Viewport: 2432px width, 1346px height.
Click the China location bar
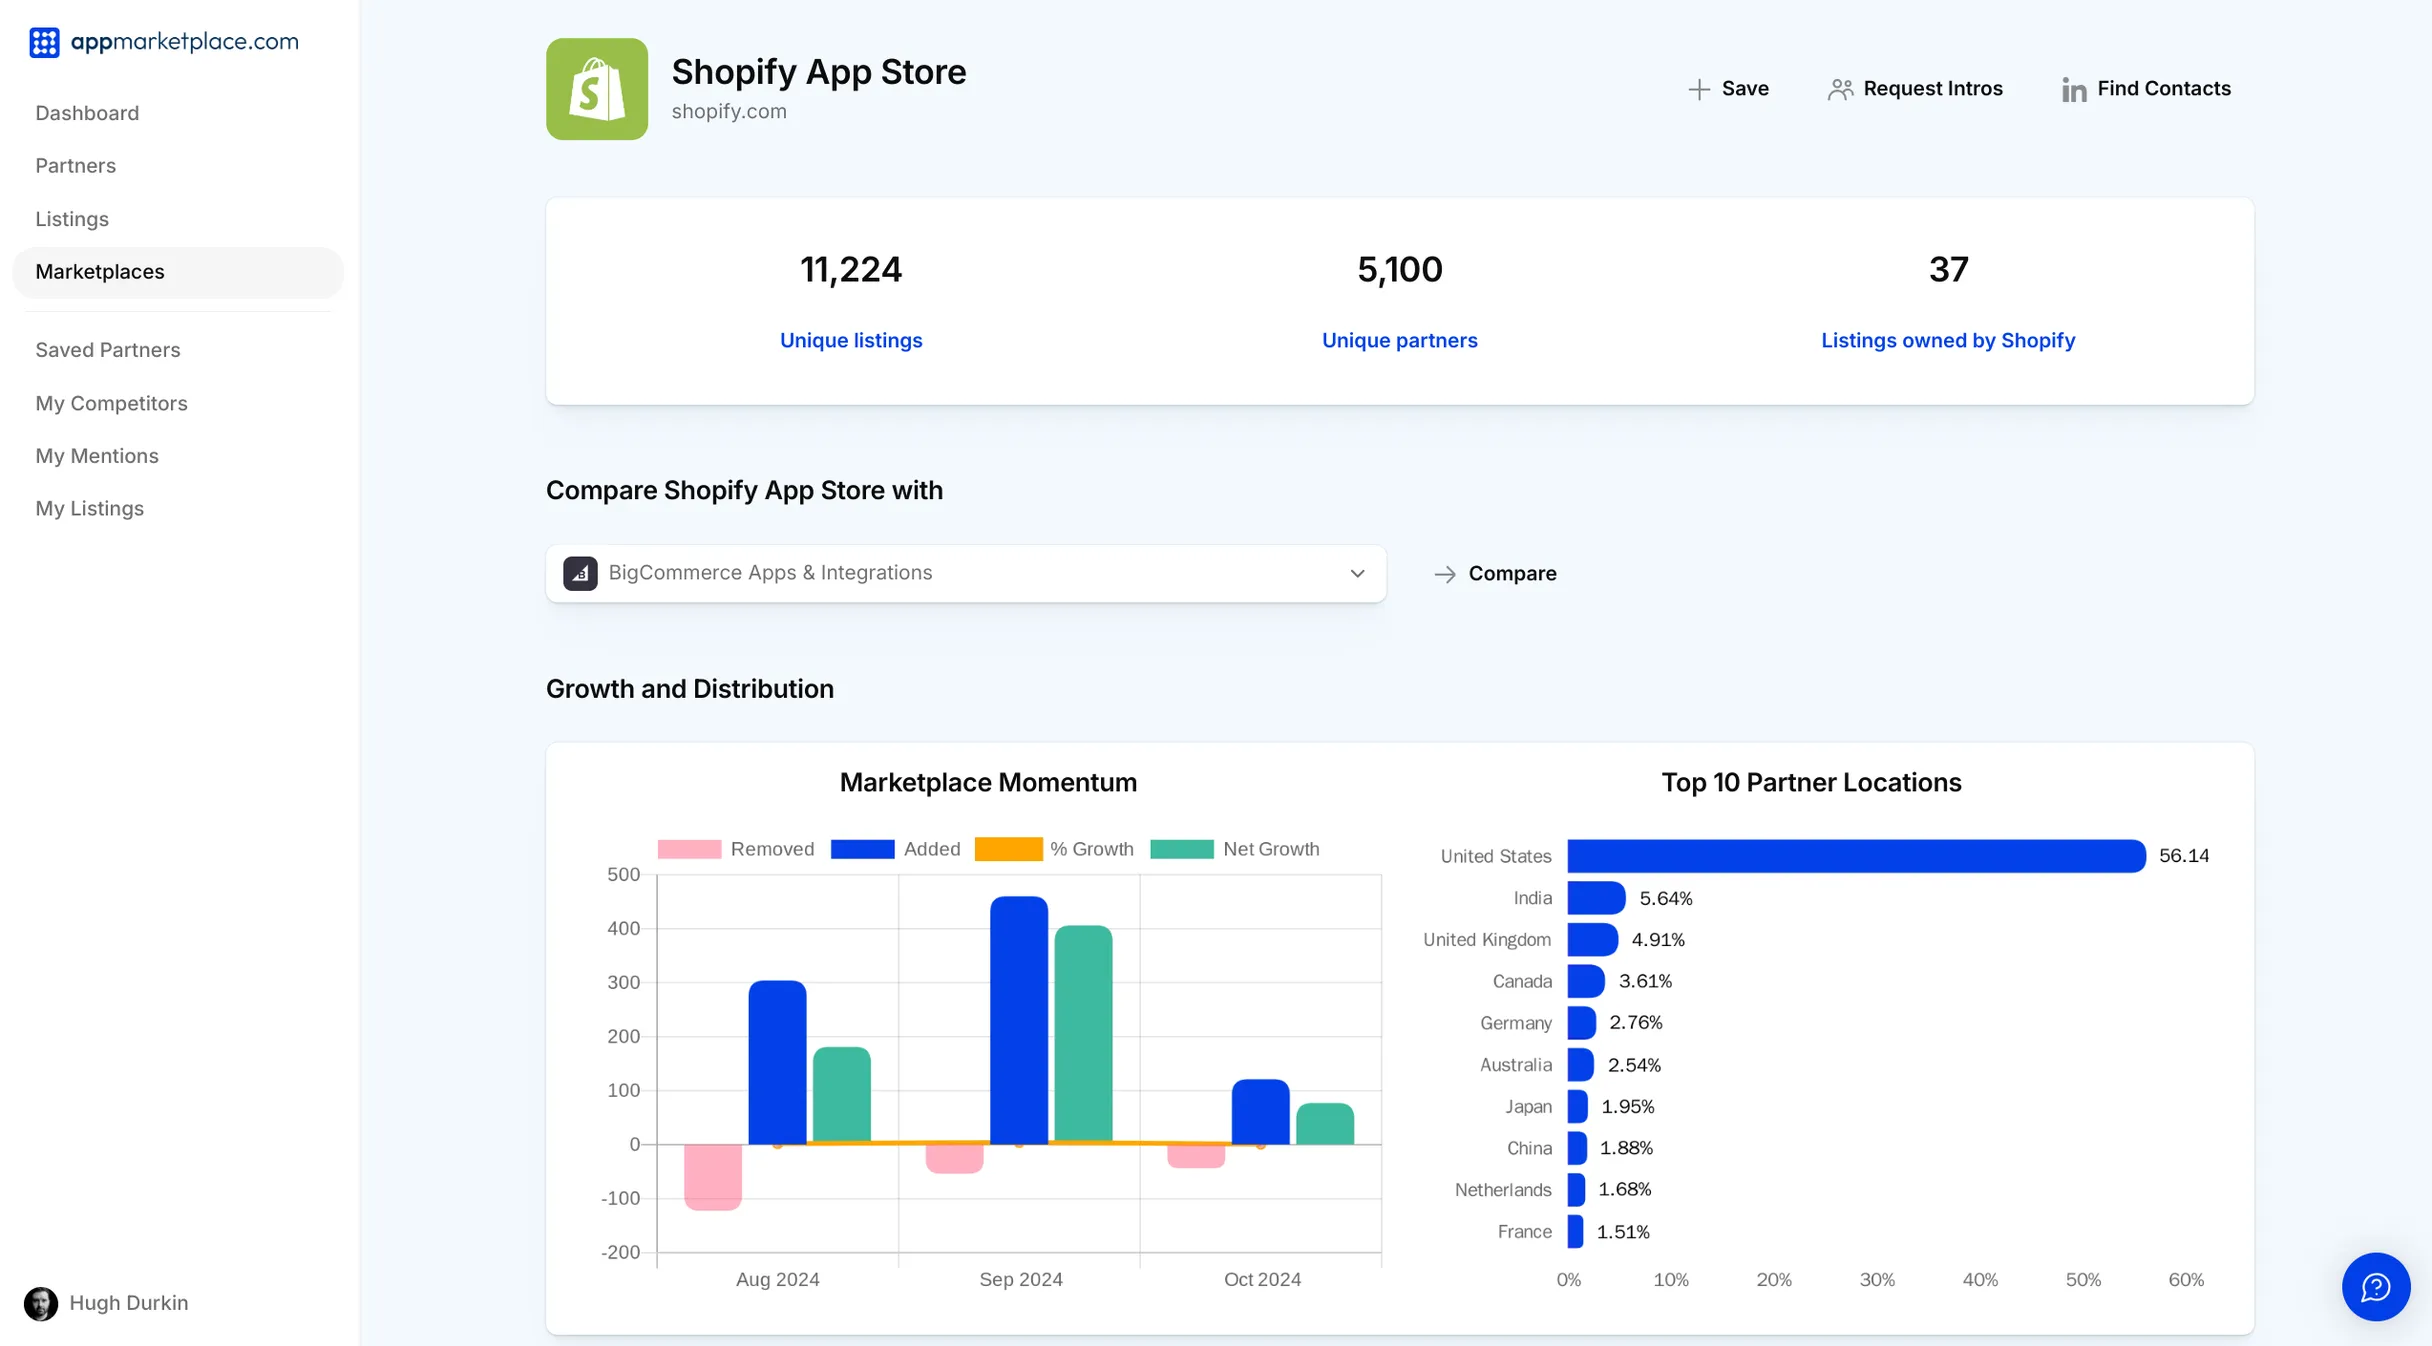1577,1148
